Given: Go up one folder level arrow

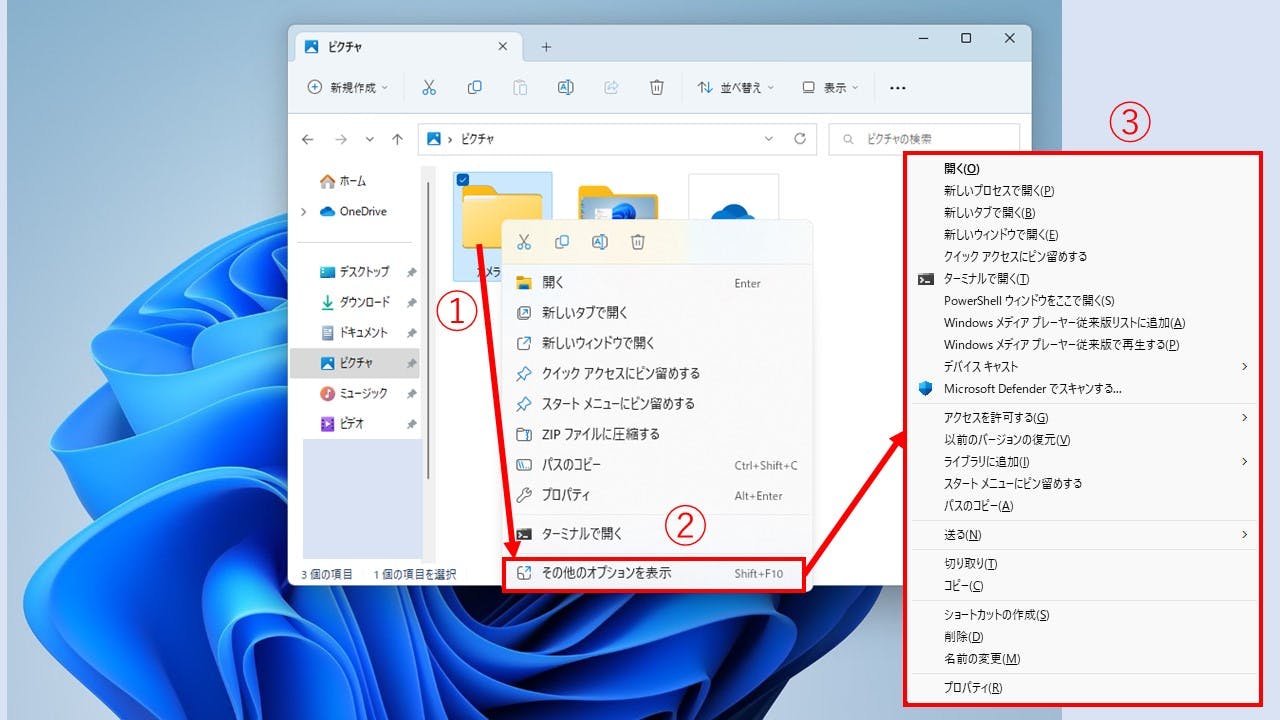Looking at the screenshot, I should (397, 139).
